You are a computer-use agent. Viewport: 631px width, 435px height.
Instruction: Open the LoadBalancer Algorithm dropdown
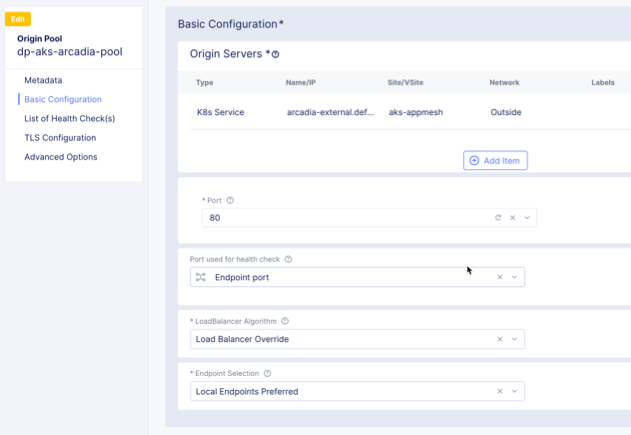click(x=514, y=339)
